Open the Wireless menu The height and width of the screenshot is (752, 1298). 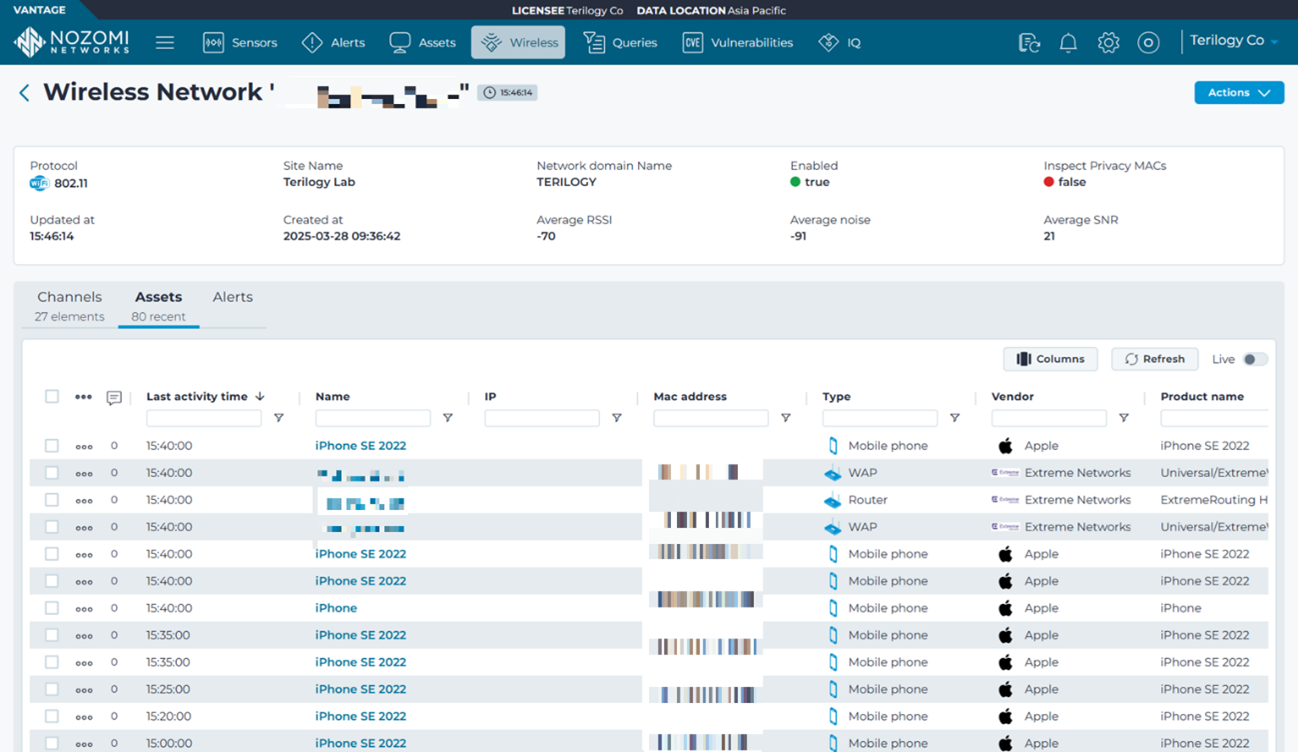pyautogui.click(x=518, y=42)
